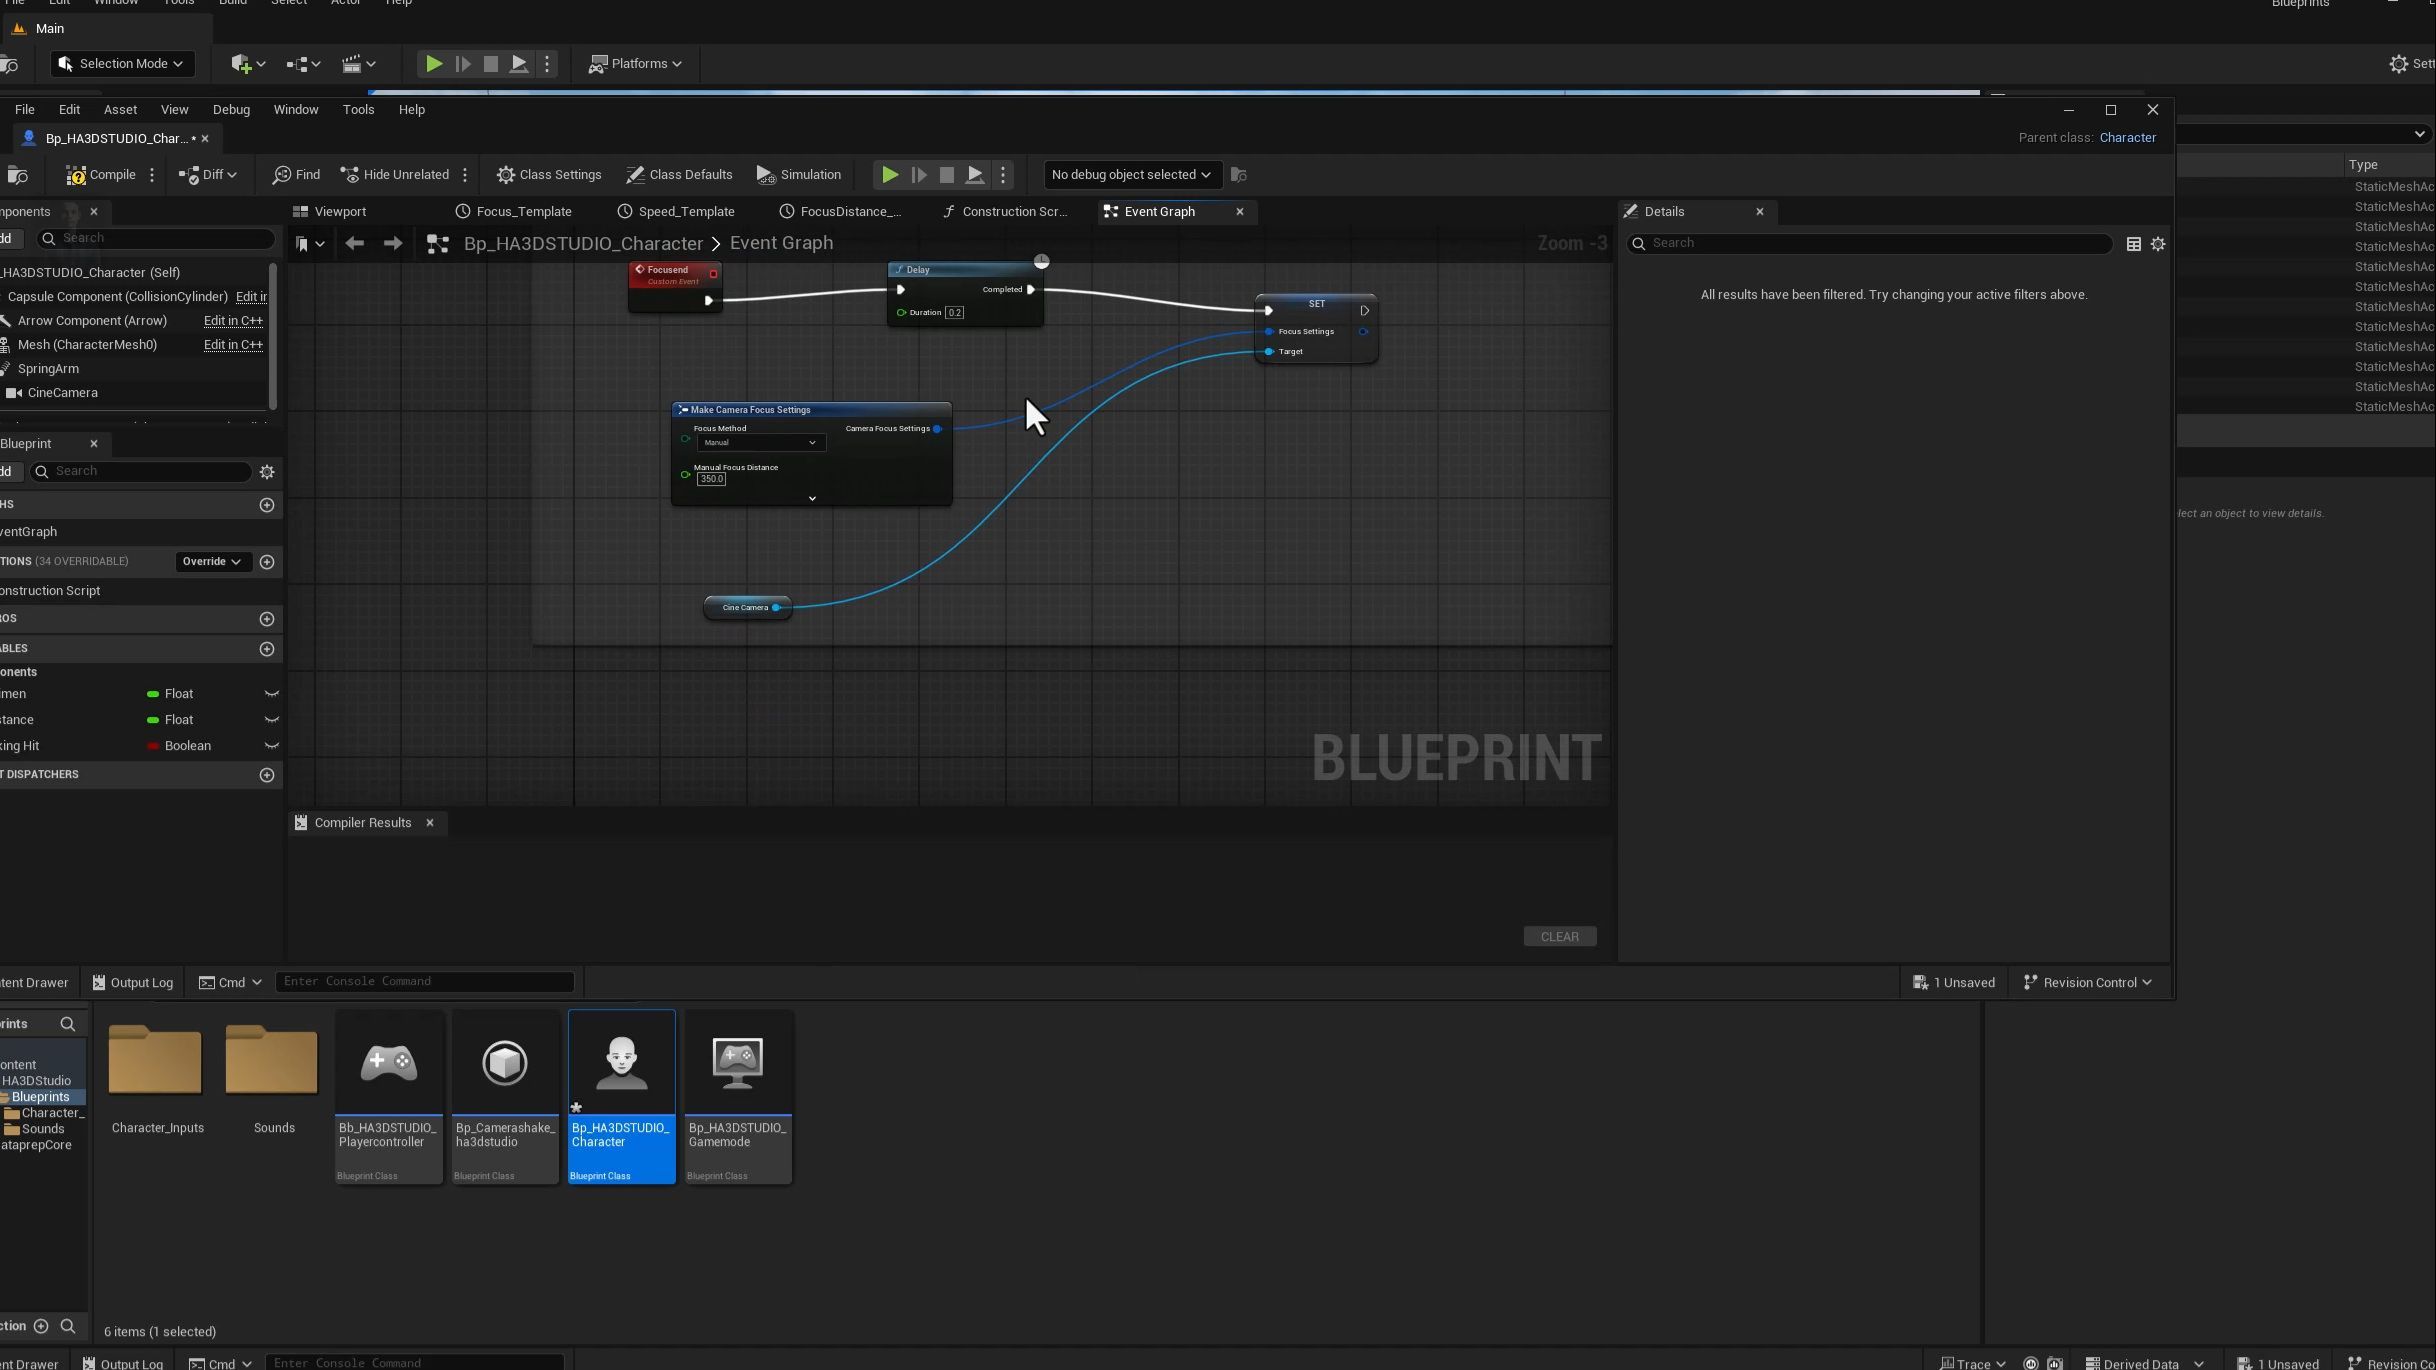Viewport: 2436px width, 1370px height.
Task: Open the Find in blueprint tool
Action: (x=296, y=175)
